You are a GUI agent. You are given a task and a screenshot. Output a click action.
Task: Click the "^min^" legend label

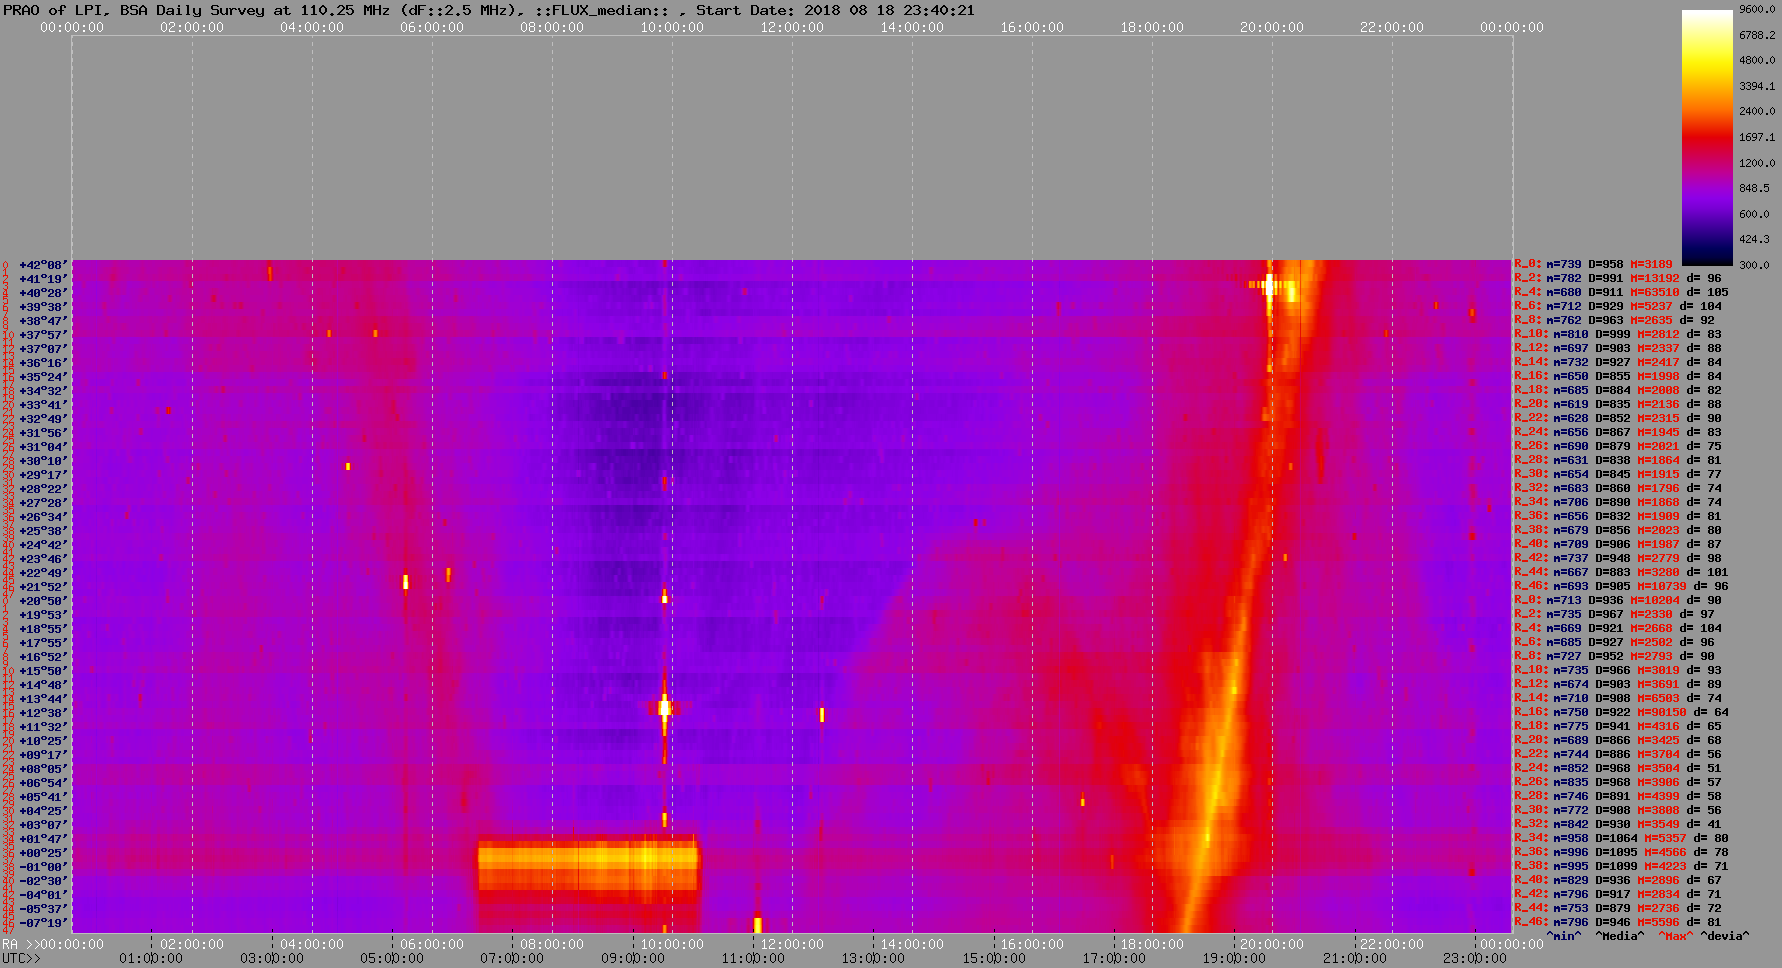(1564, 936)
